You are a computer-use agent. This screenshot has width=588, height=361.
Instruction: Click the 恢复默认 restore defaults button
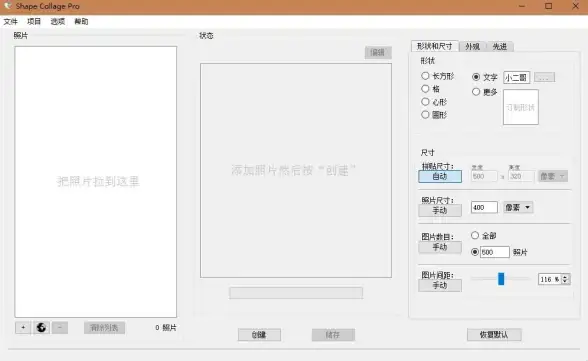(x=494, y=335)
